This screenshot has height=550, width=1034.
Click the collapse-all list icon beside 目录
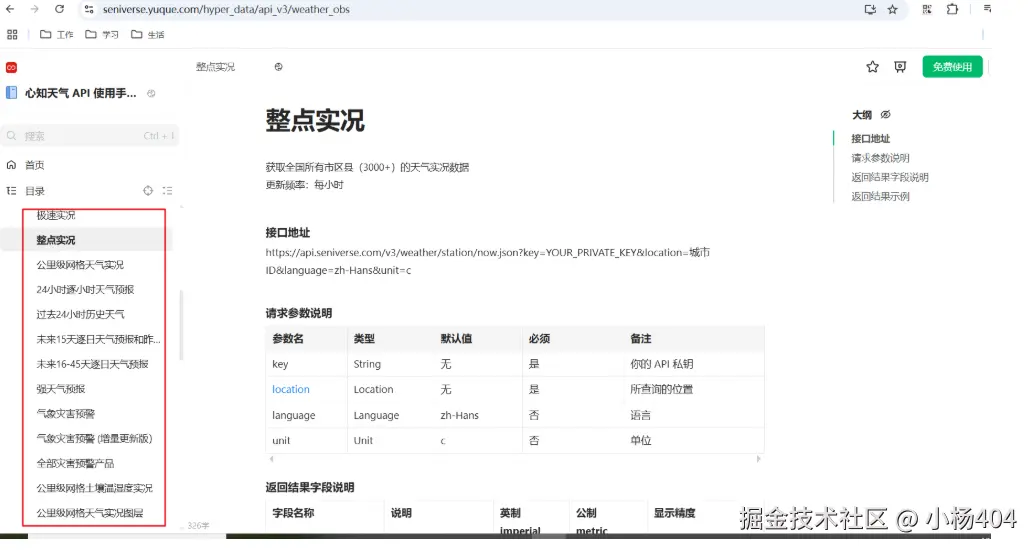click(167, 191)
